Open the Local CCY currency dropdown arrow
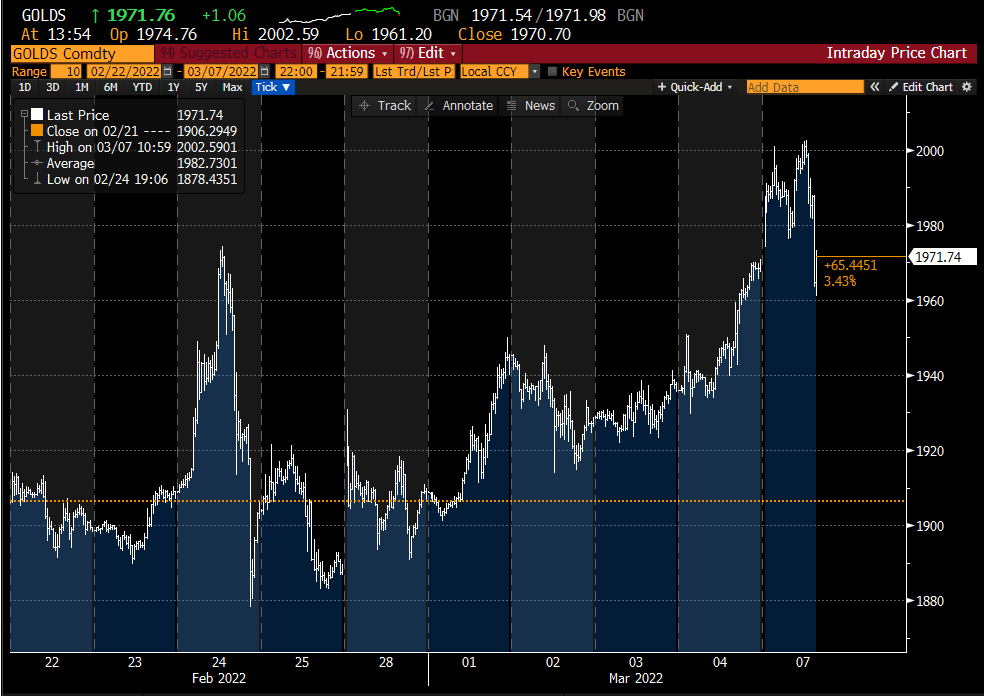The height and width of the screenshot is (696, 984). tap(535, 72)
